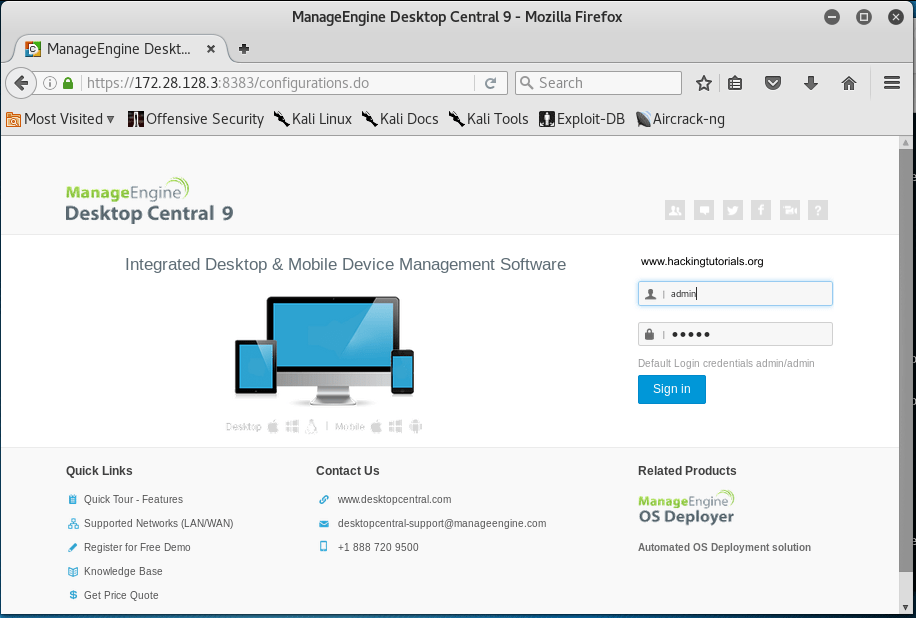Open downloads arrow icon
The image size is (916, 618).
(811, 83)
